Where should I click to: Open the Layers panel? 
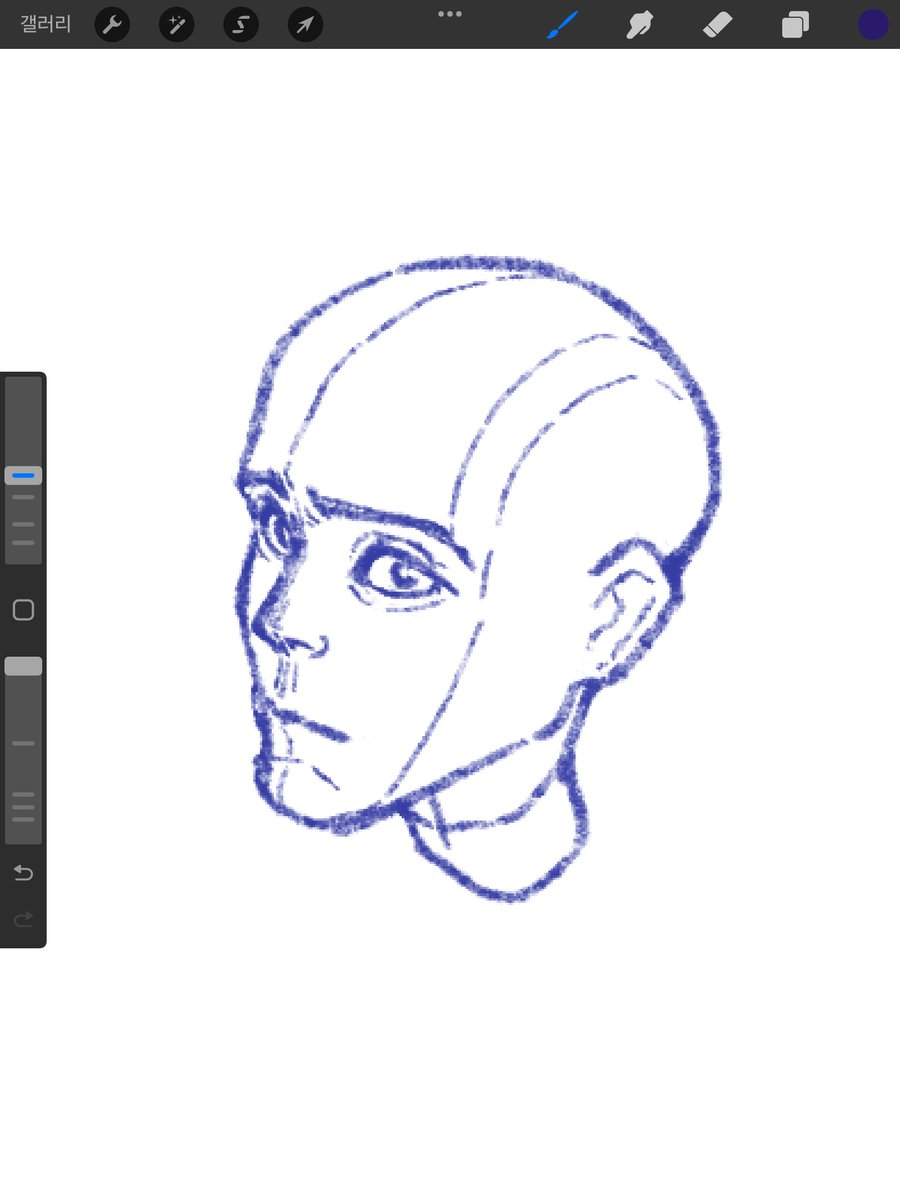[795, 25]
